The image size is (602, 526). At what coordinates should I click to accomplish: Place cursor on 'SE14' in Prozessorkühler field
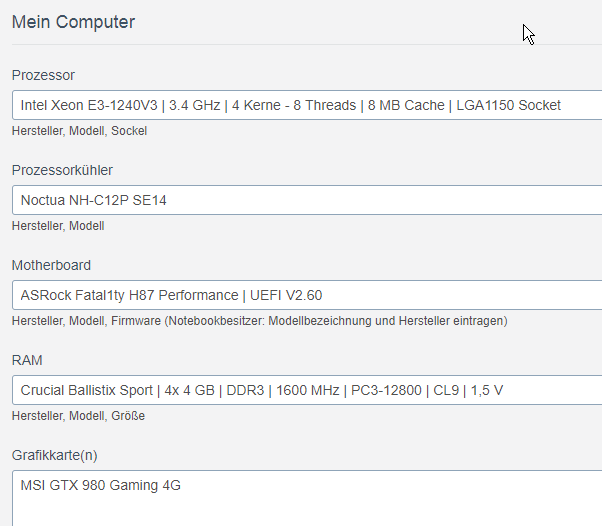click(x=149, y=200)
